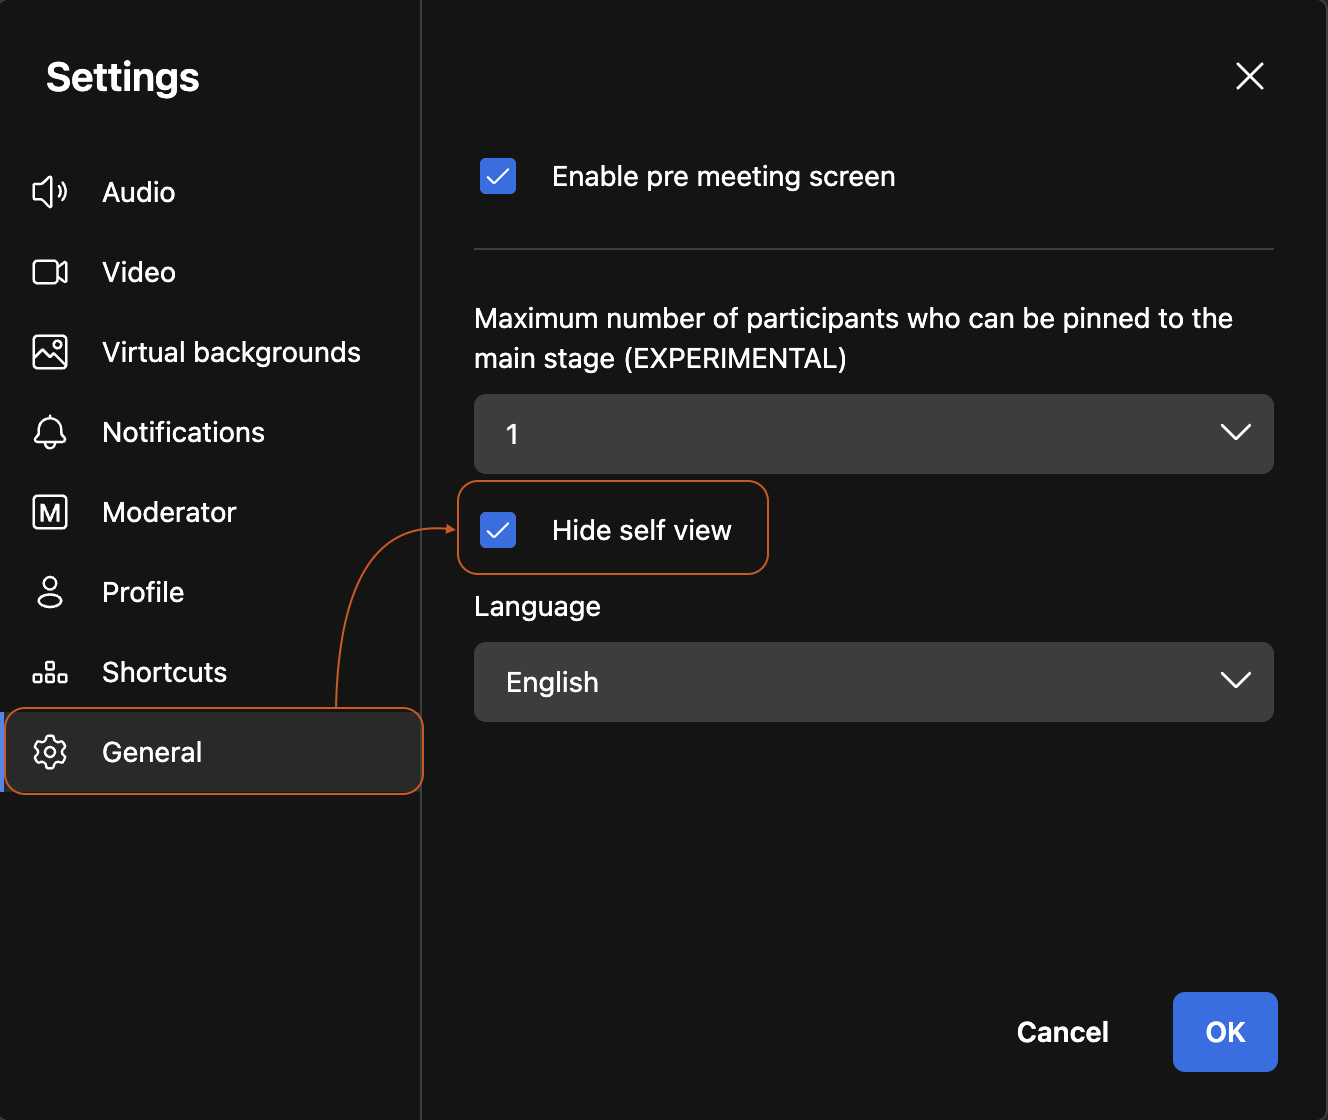Click the Shortcuts icon in sidebar
The height and width of the screenshot is (1120, 1328).
[50, 672]
